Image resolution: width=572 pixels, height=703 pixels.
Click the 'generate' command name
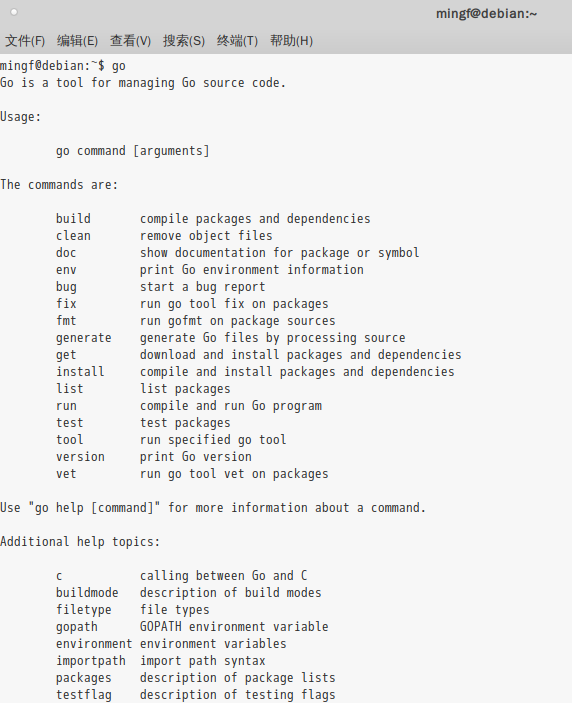[x=83, y=338]
